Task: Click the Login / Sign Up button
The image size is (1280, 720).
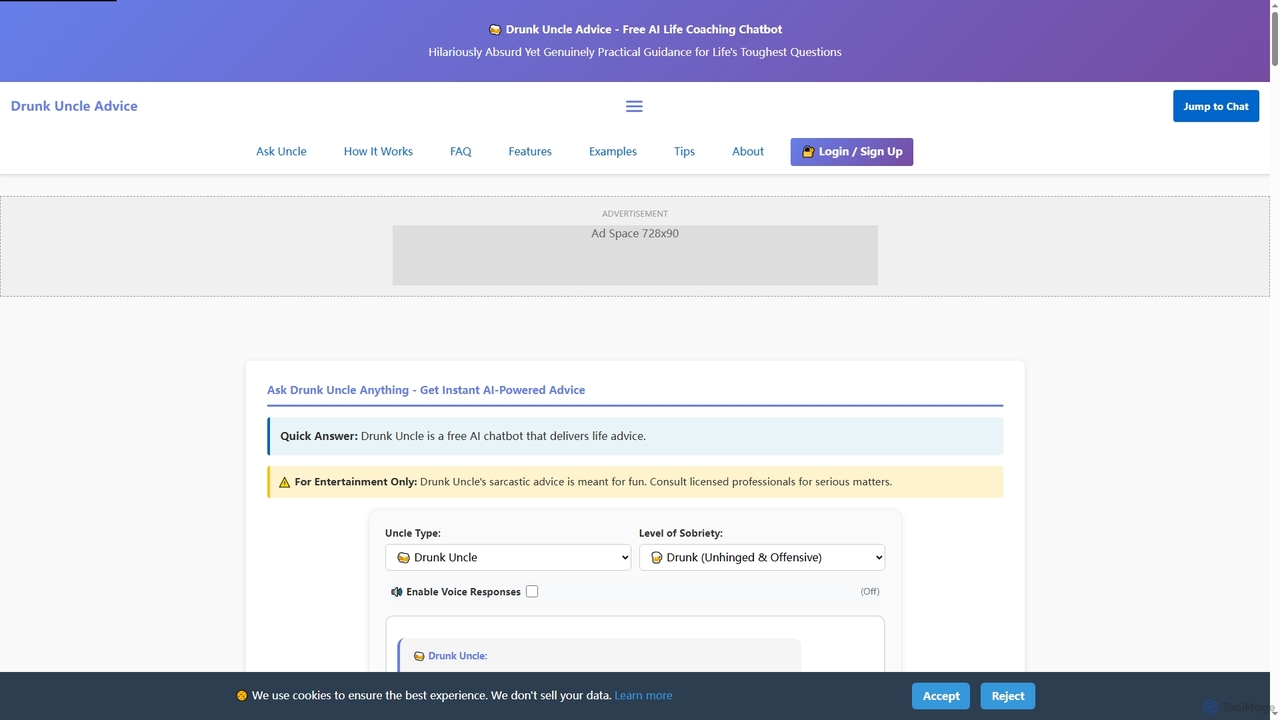Action: (x=852, y=152)
